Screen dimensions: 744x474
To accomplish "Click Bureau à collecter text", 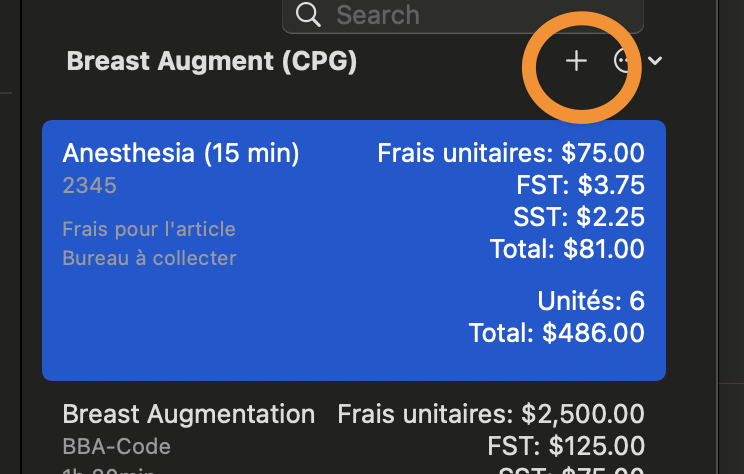I will [x=149, y=258].
